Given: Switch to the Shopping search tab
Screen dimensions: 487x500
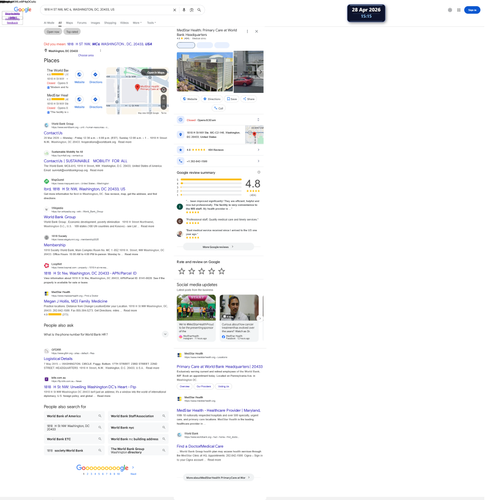Looking at the screenshot, I should pyautogui.click(x=110, y=23).
